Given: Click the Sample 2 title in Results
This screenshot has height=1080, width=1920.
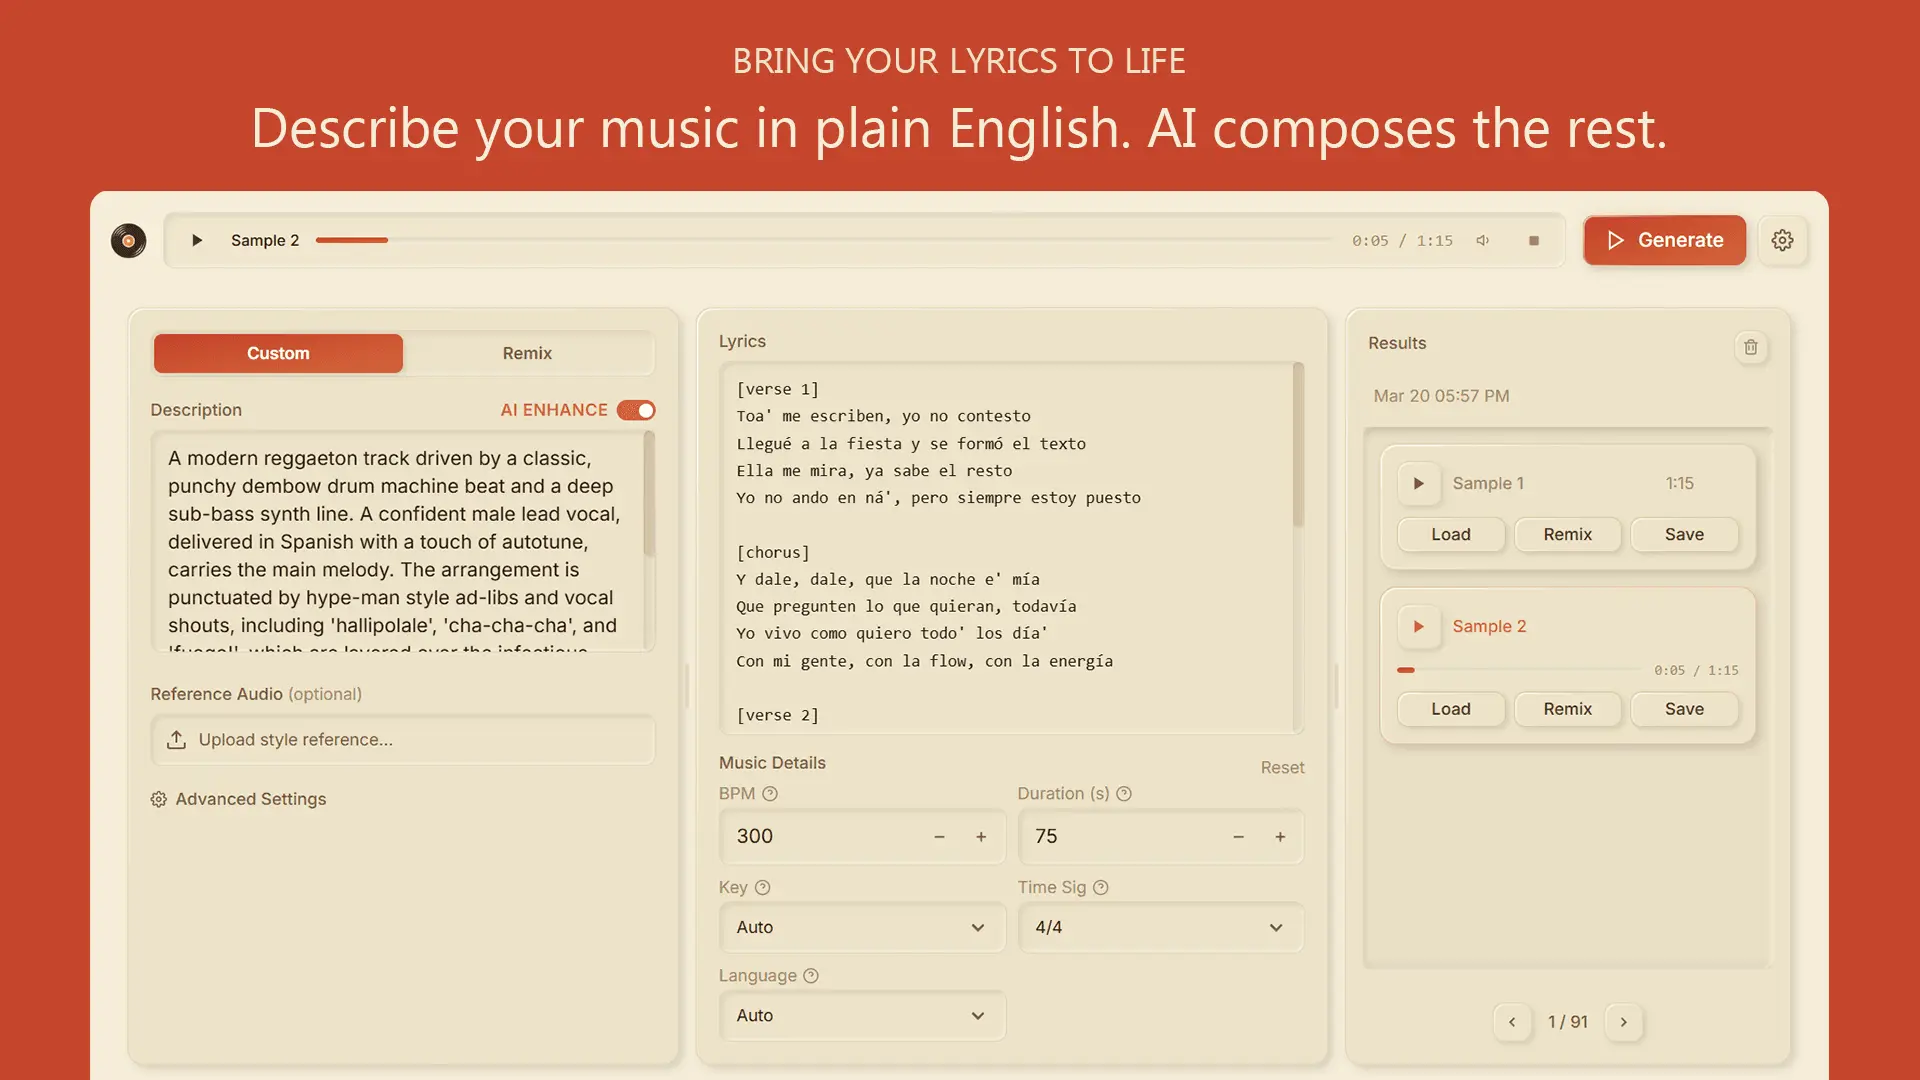Looking at the screenshot, I should [1489, 626].
